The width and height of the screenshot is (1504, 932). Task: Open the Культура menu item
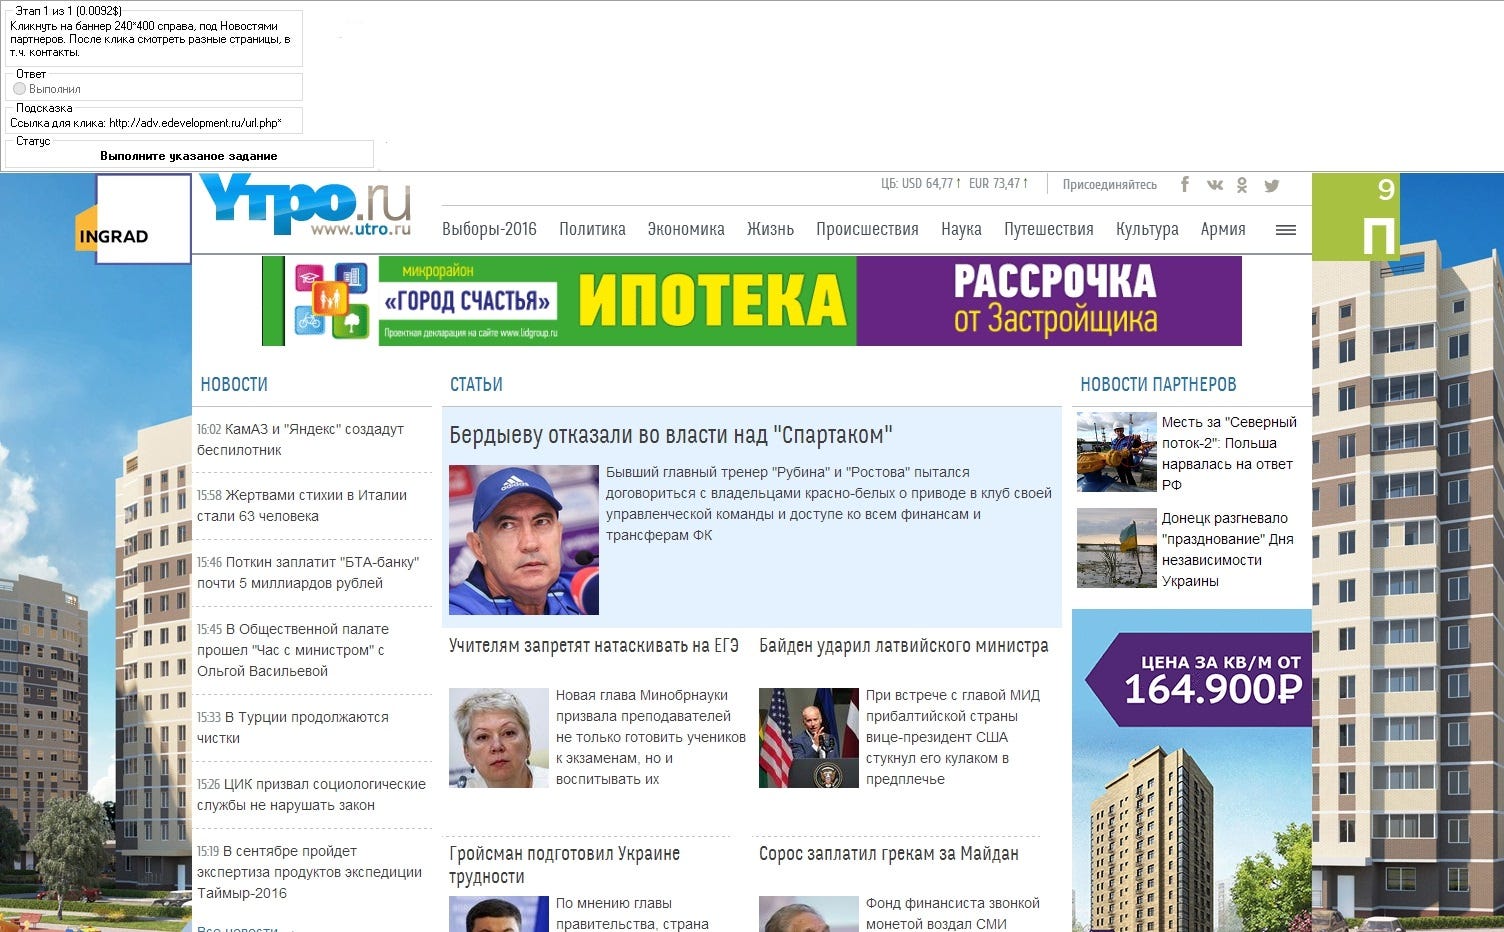[1147, 229]
